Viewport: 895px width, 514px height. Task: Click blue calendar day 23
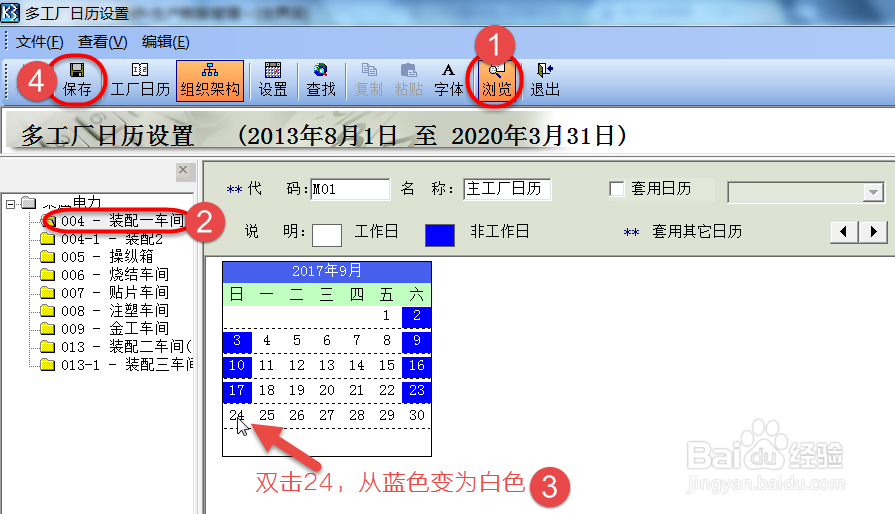(417, 391)
